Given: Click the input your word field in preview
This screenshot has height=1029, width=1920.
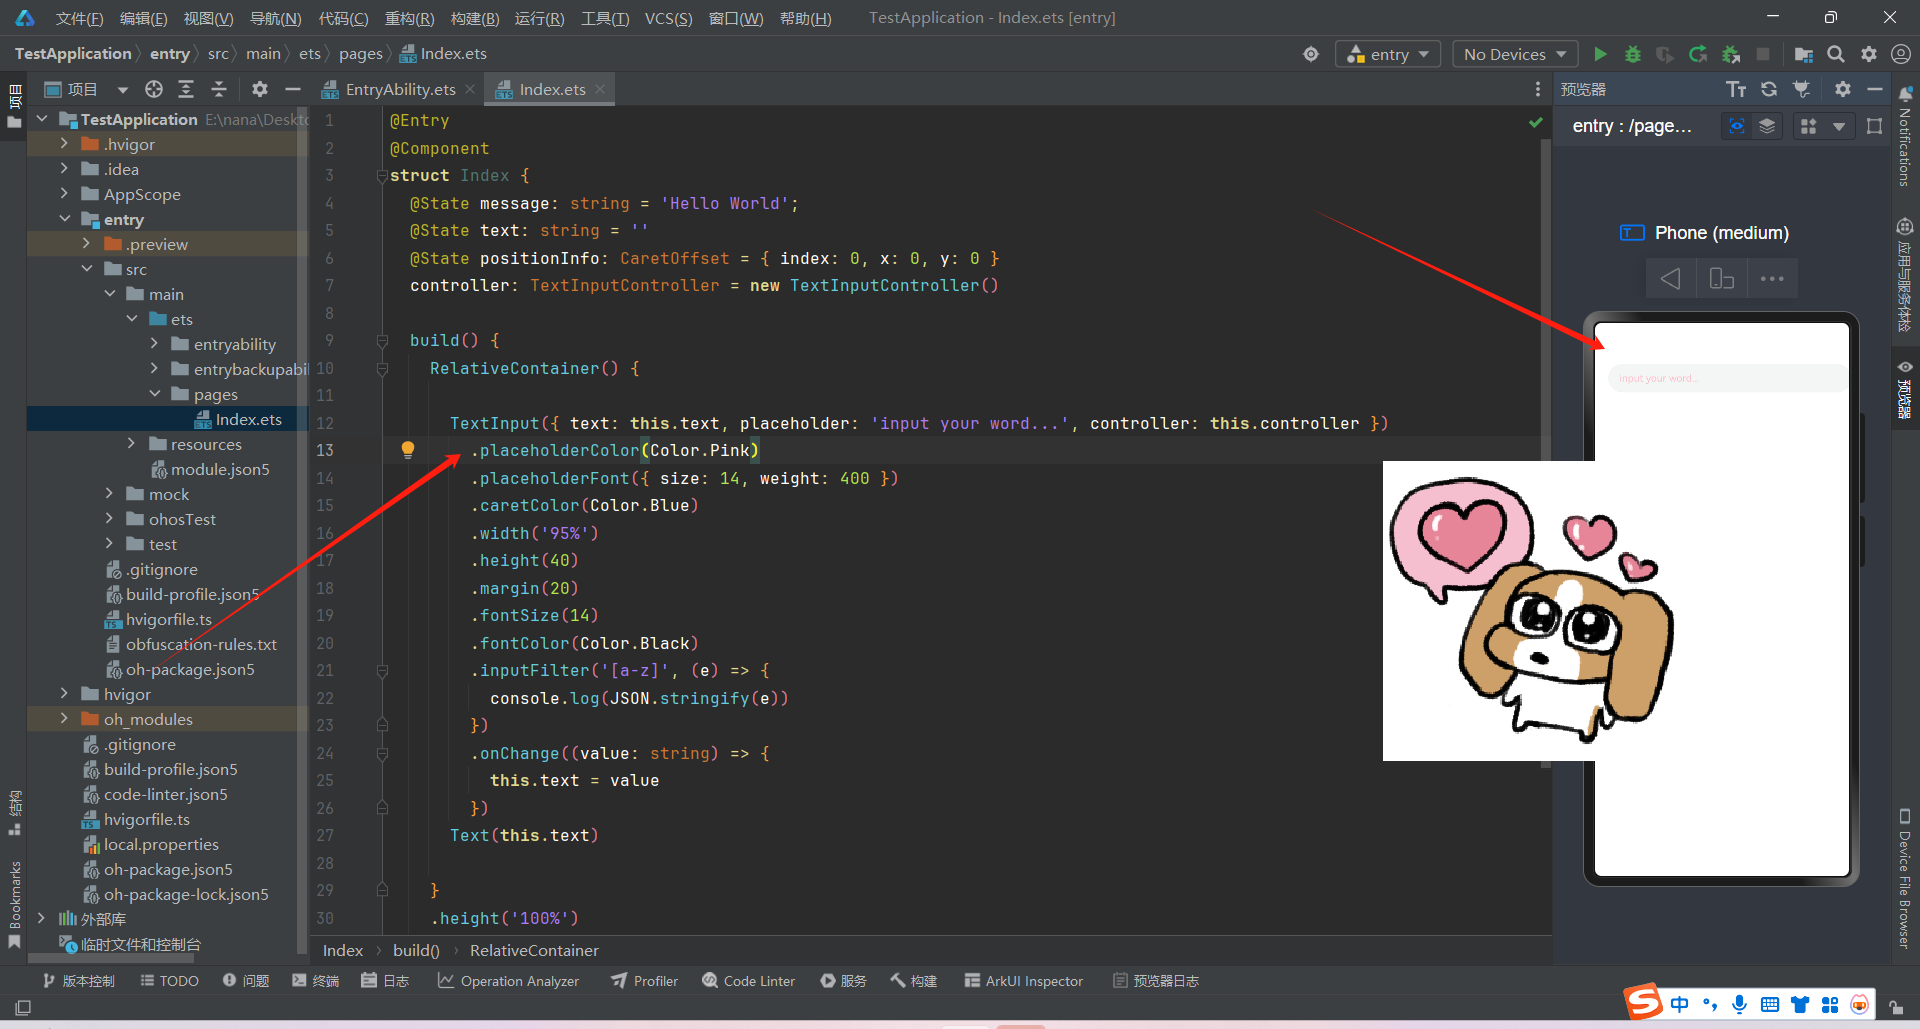Looking at the screenshot, I should click(1727, 378).
